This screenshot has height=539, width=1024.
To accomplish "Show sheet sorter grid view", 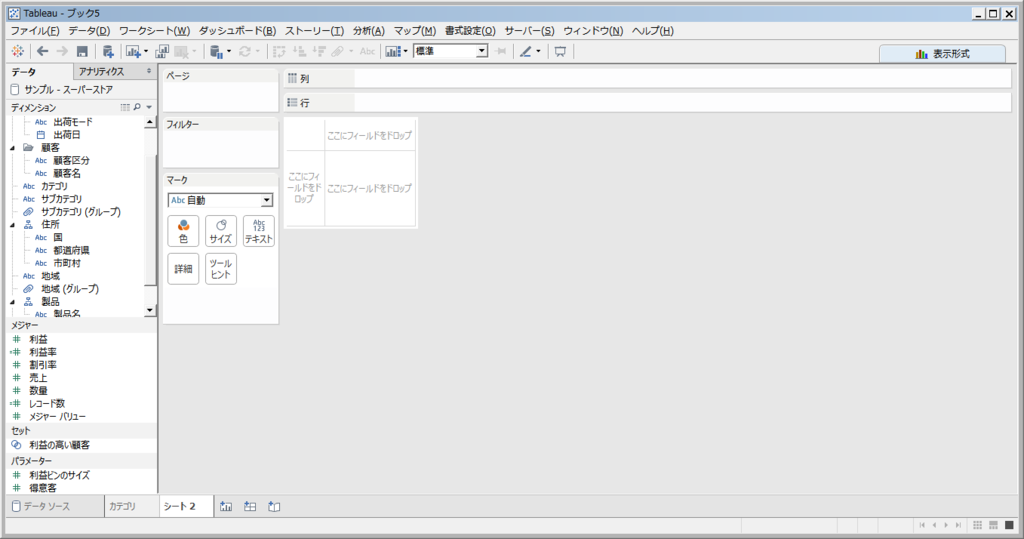I will coord(978,525).
